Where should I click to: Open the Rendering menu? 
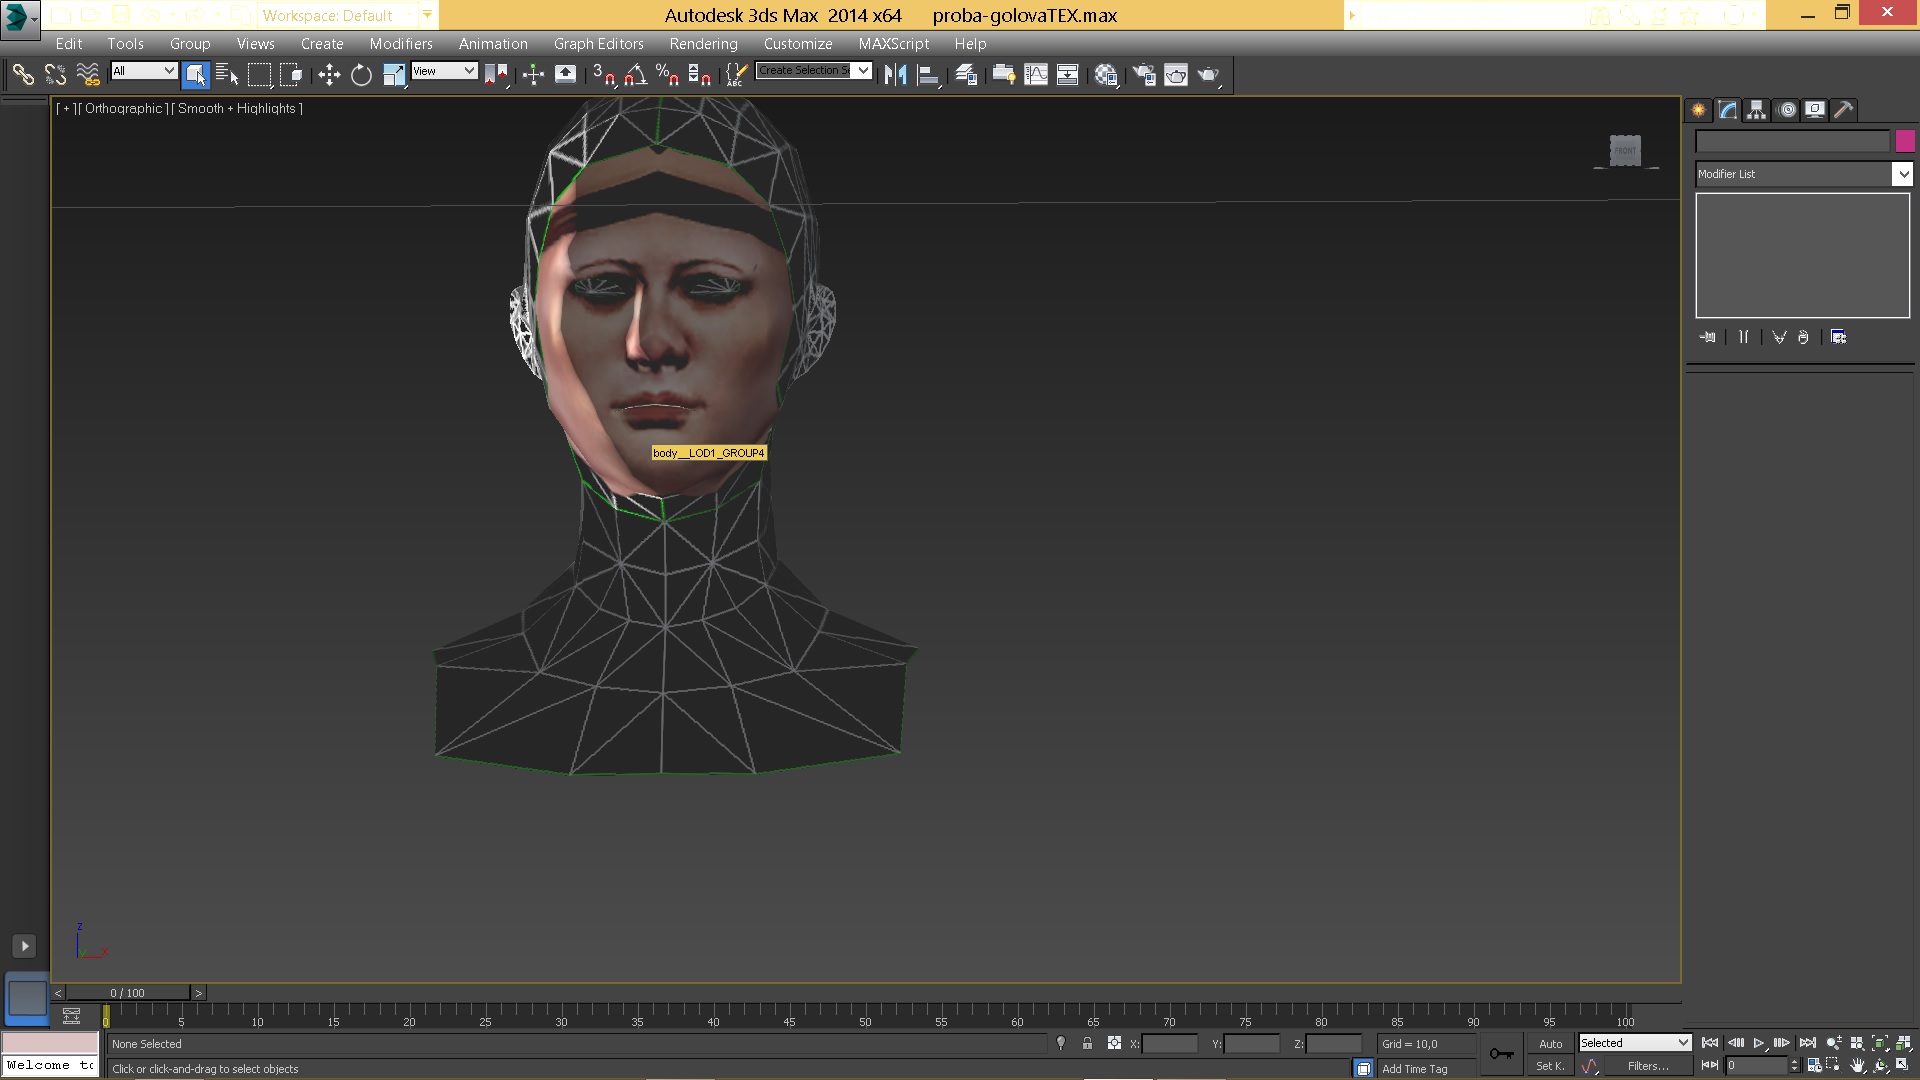[703, 44]
